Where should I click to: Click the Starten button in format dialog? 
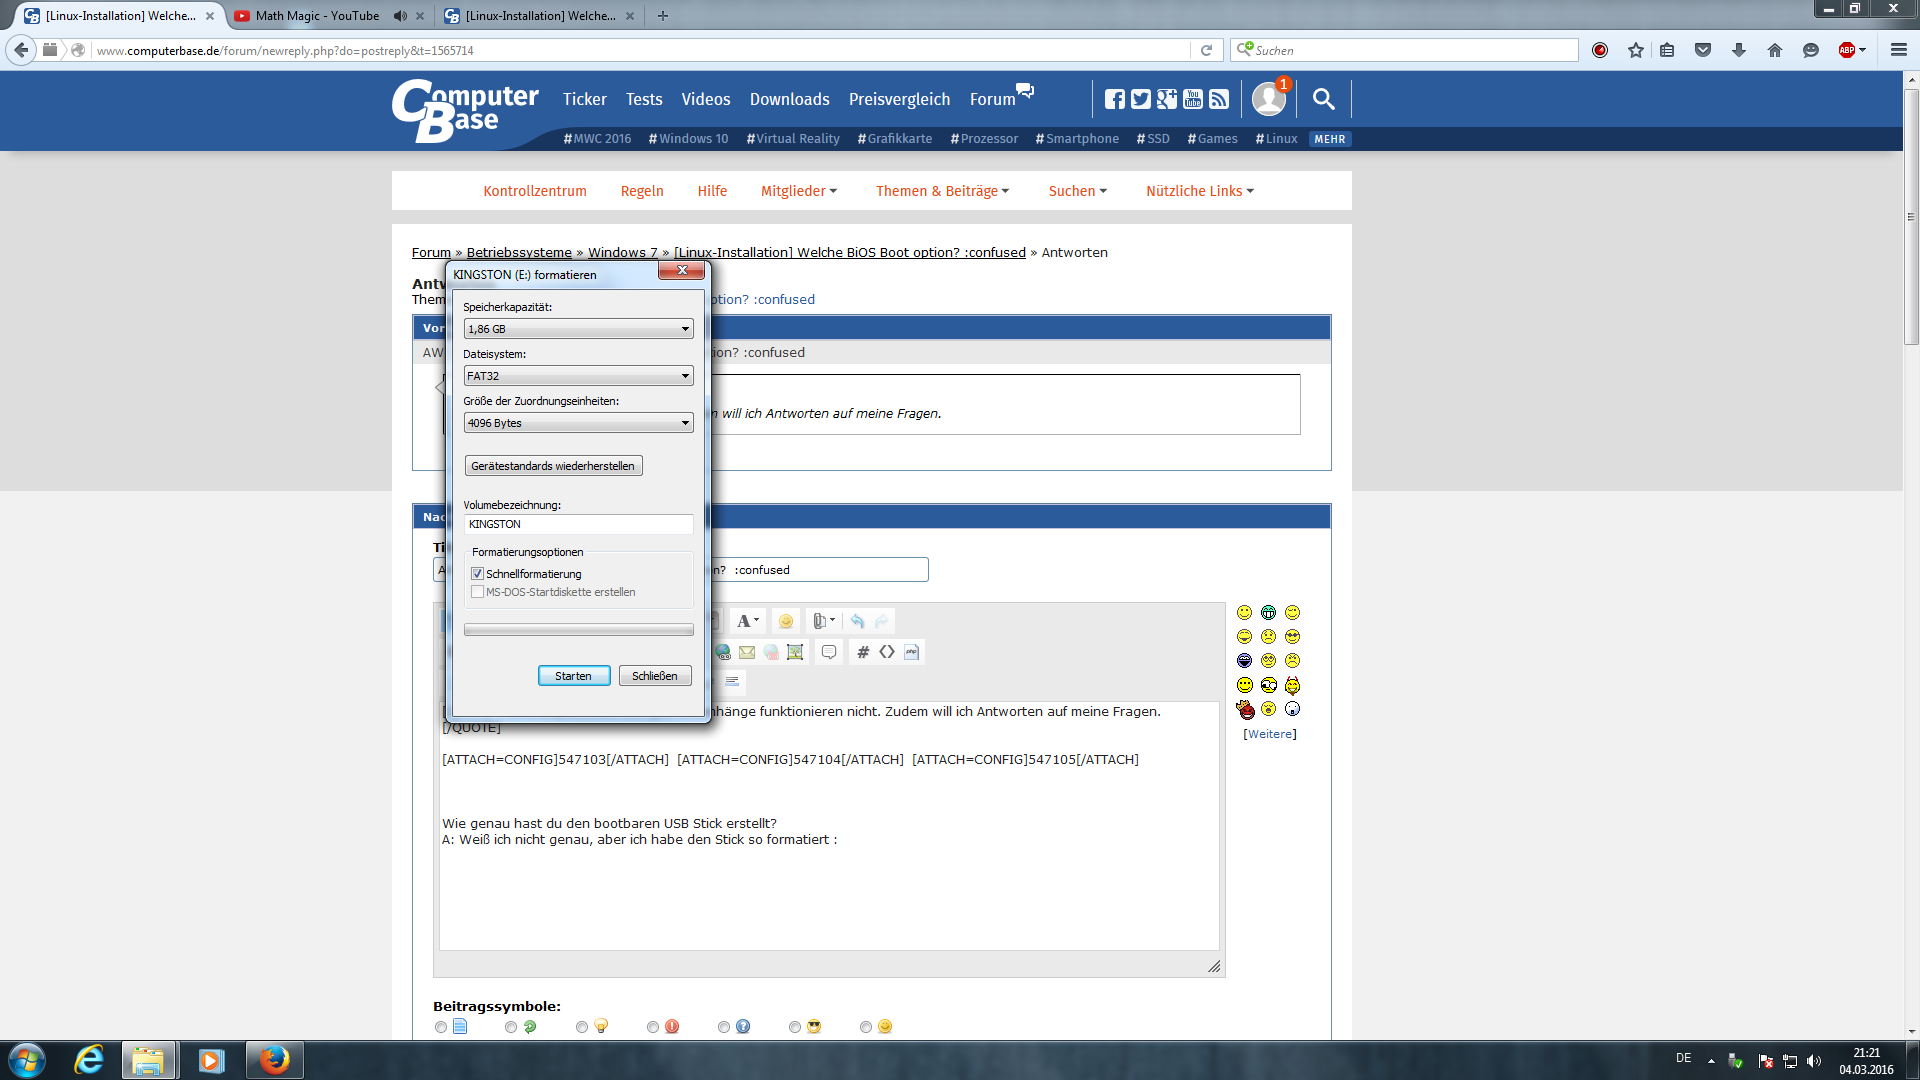573,676
